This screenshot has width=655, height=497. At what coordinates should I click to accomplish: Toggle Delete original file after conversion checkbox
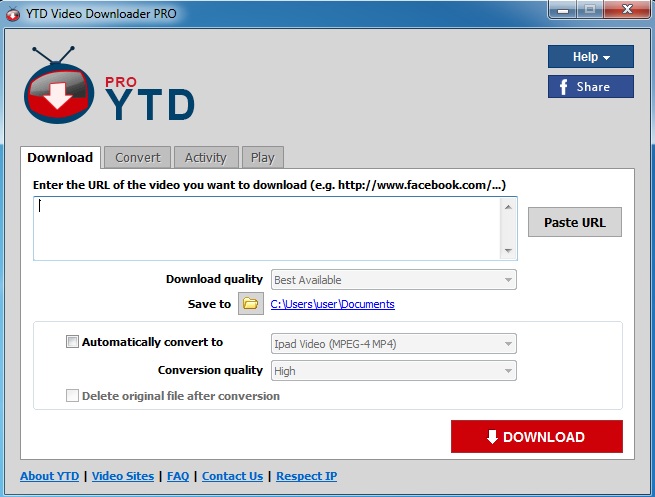(x=72, y=396)
